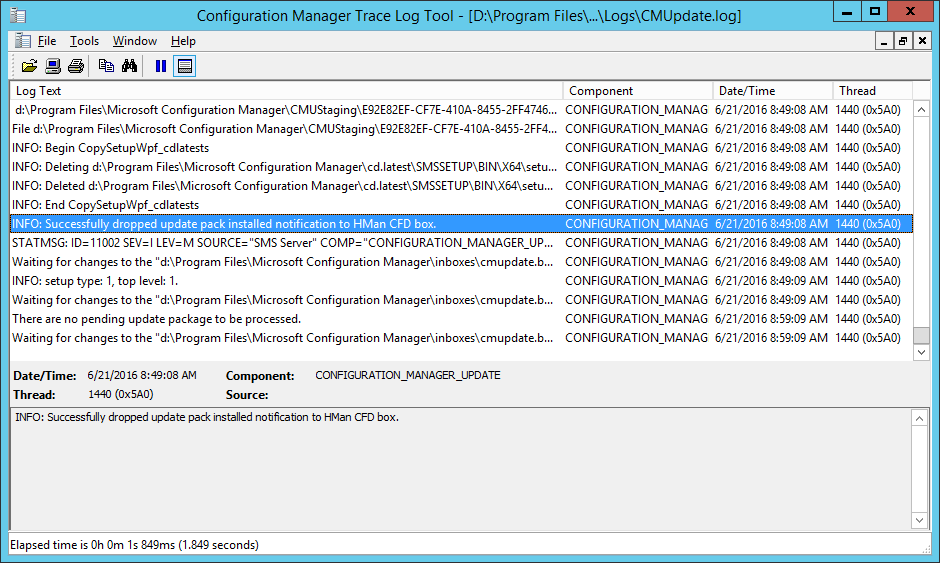Sort by the Log Text column header
The image size is (940, 563).
287,91
